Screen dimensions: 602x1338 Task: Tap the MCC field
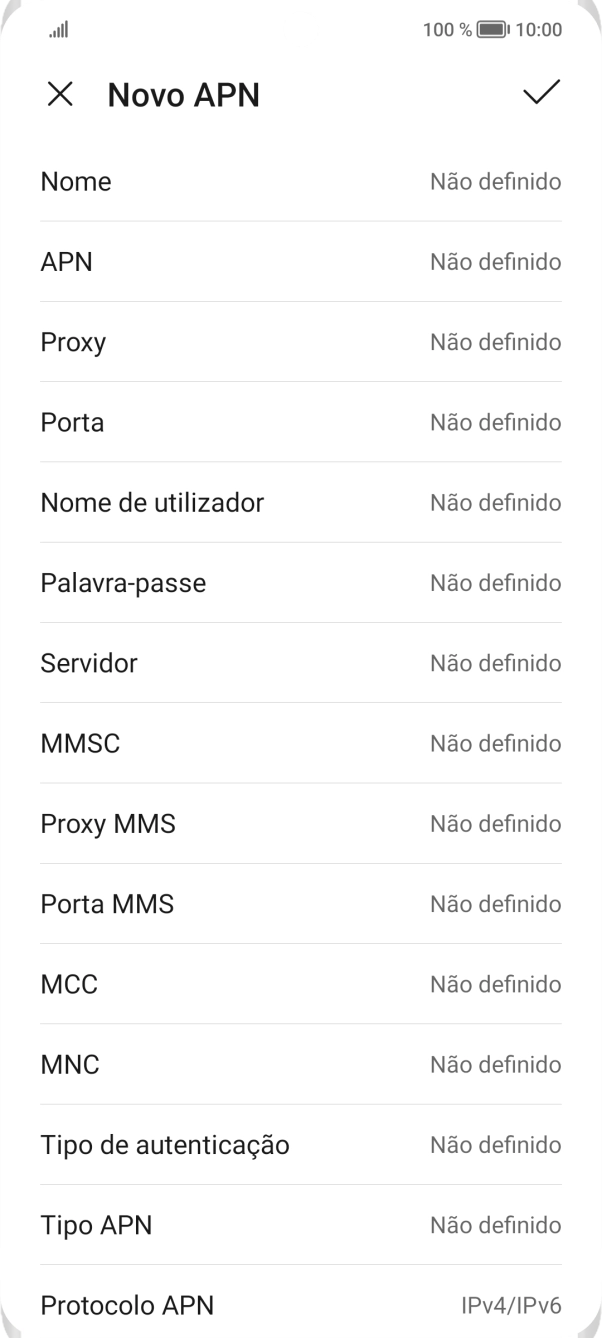pos(300,984)
